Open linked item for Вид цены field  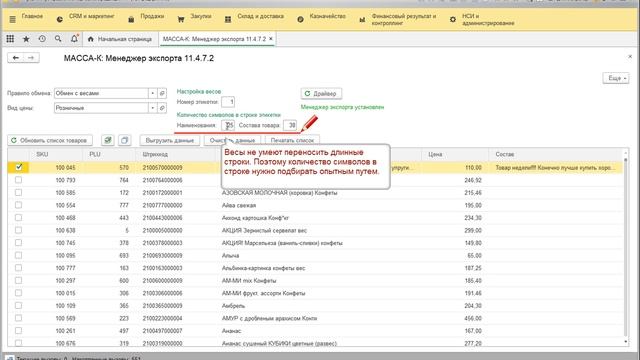(162, 108)
